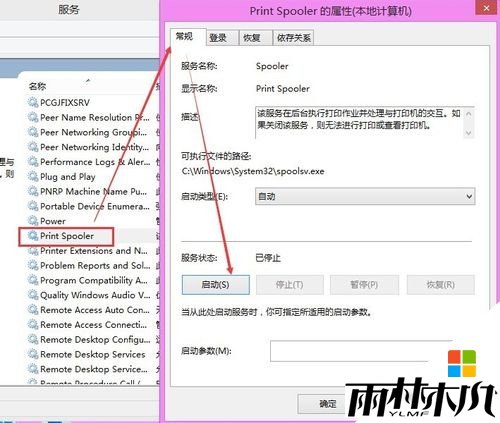Screen dimensions: 500x423
Task: Click the Remote Desktop Services gear icon
Action: pyautogui.click(x=33, y=354)
